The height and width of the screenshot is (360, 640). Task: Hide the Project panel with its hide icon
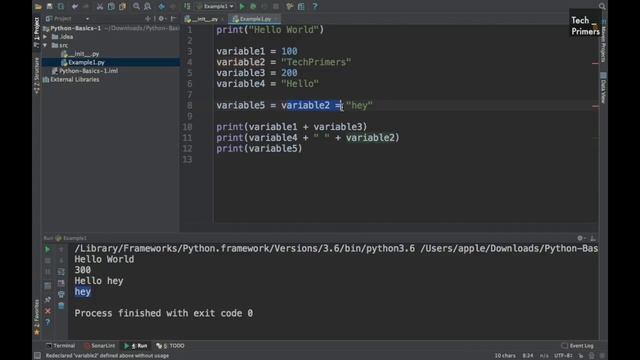pyautogui.click(x=173, y=19)
